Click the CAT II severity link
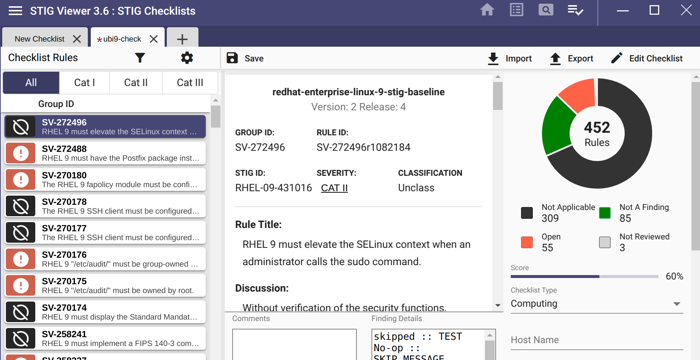700x360 pixels. (x=334, y=188)
